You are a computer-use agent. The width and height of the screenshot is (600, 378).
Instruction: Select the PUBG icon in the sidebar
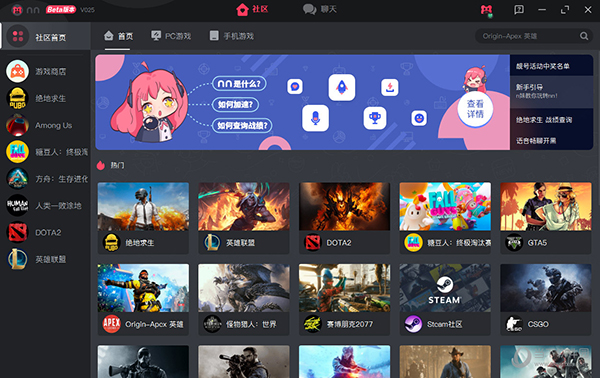17,98
